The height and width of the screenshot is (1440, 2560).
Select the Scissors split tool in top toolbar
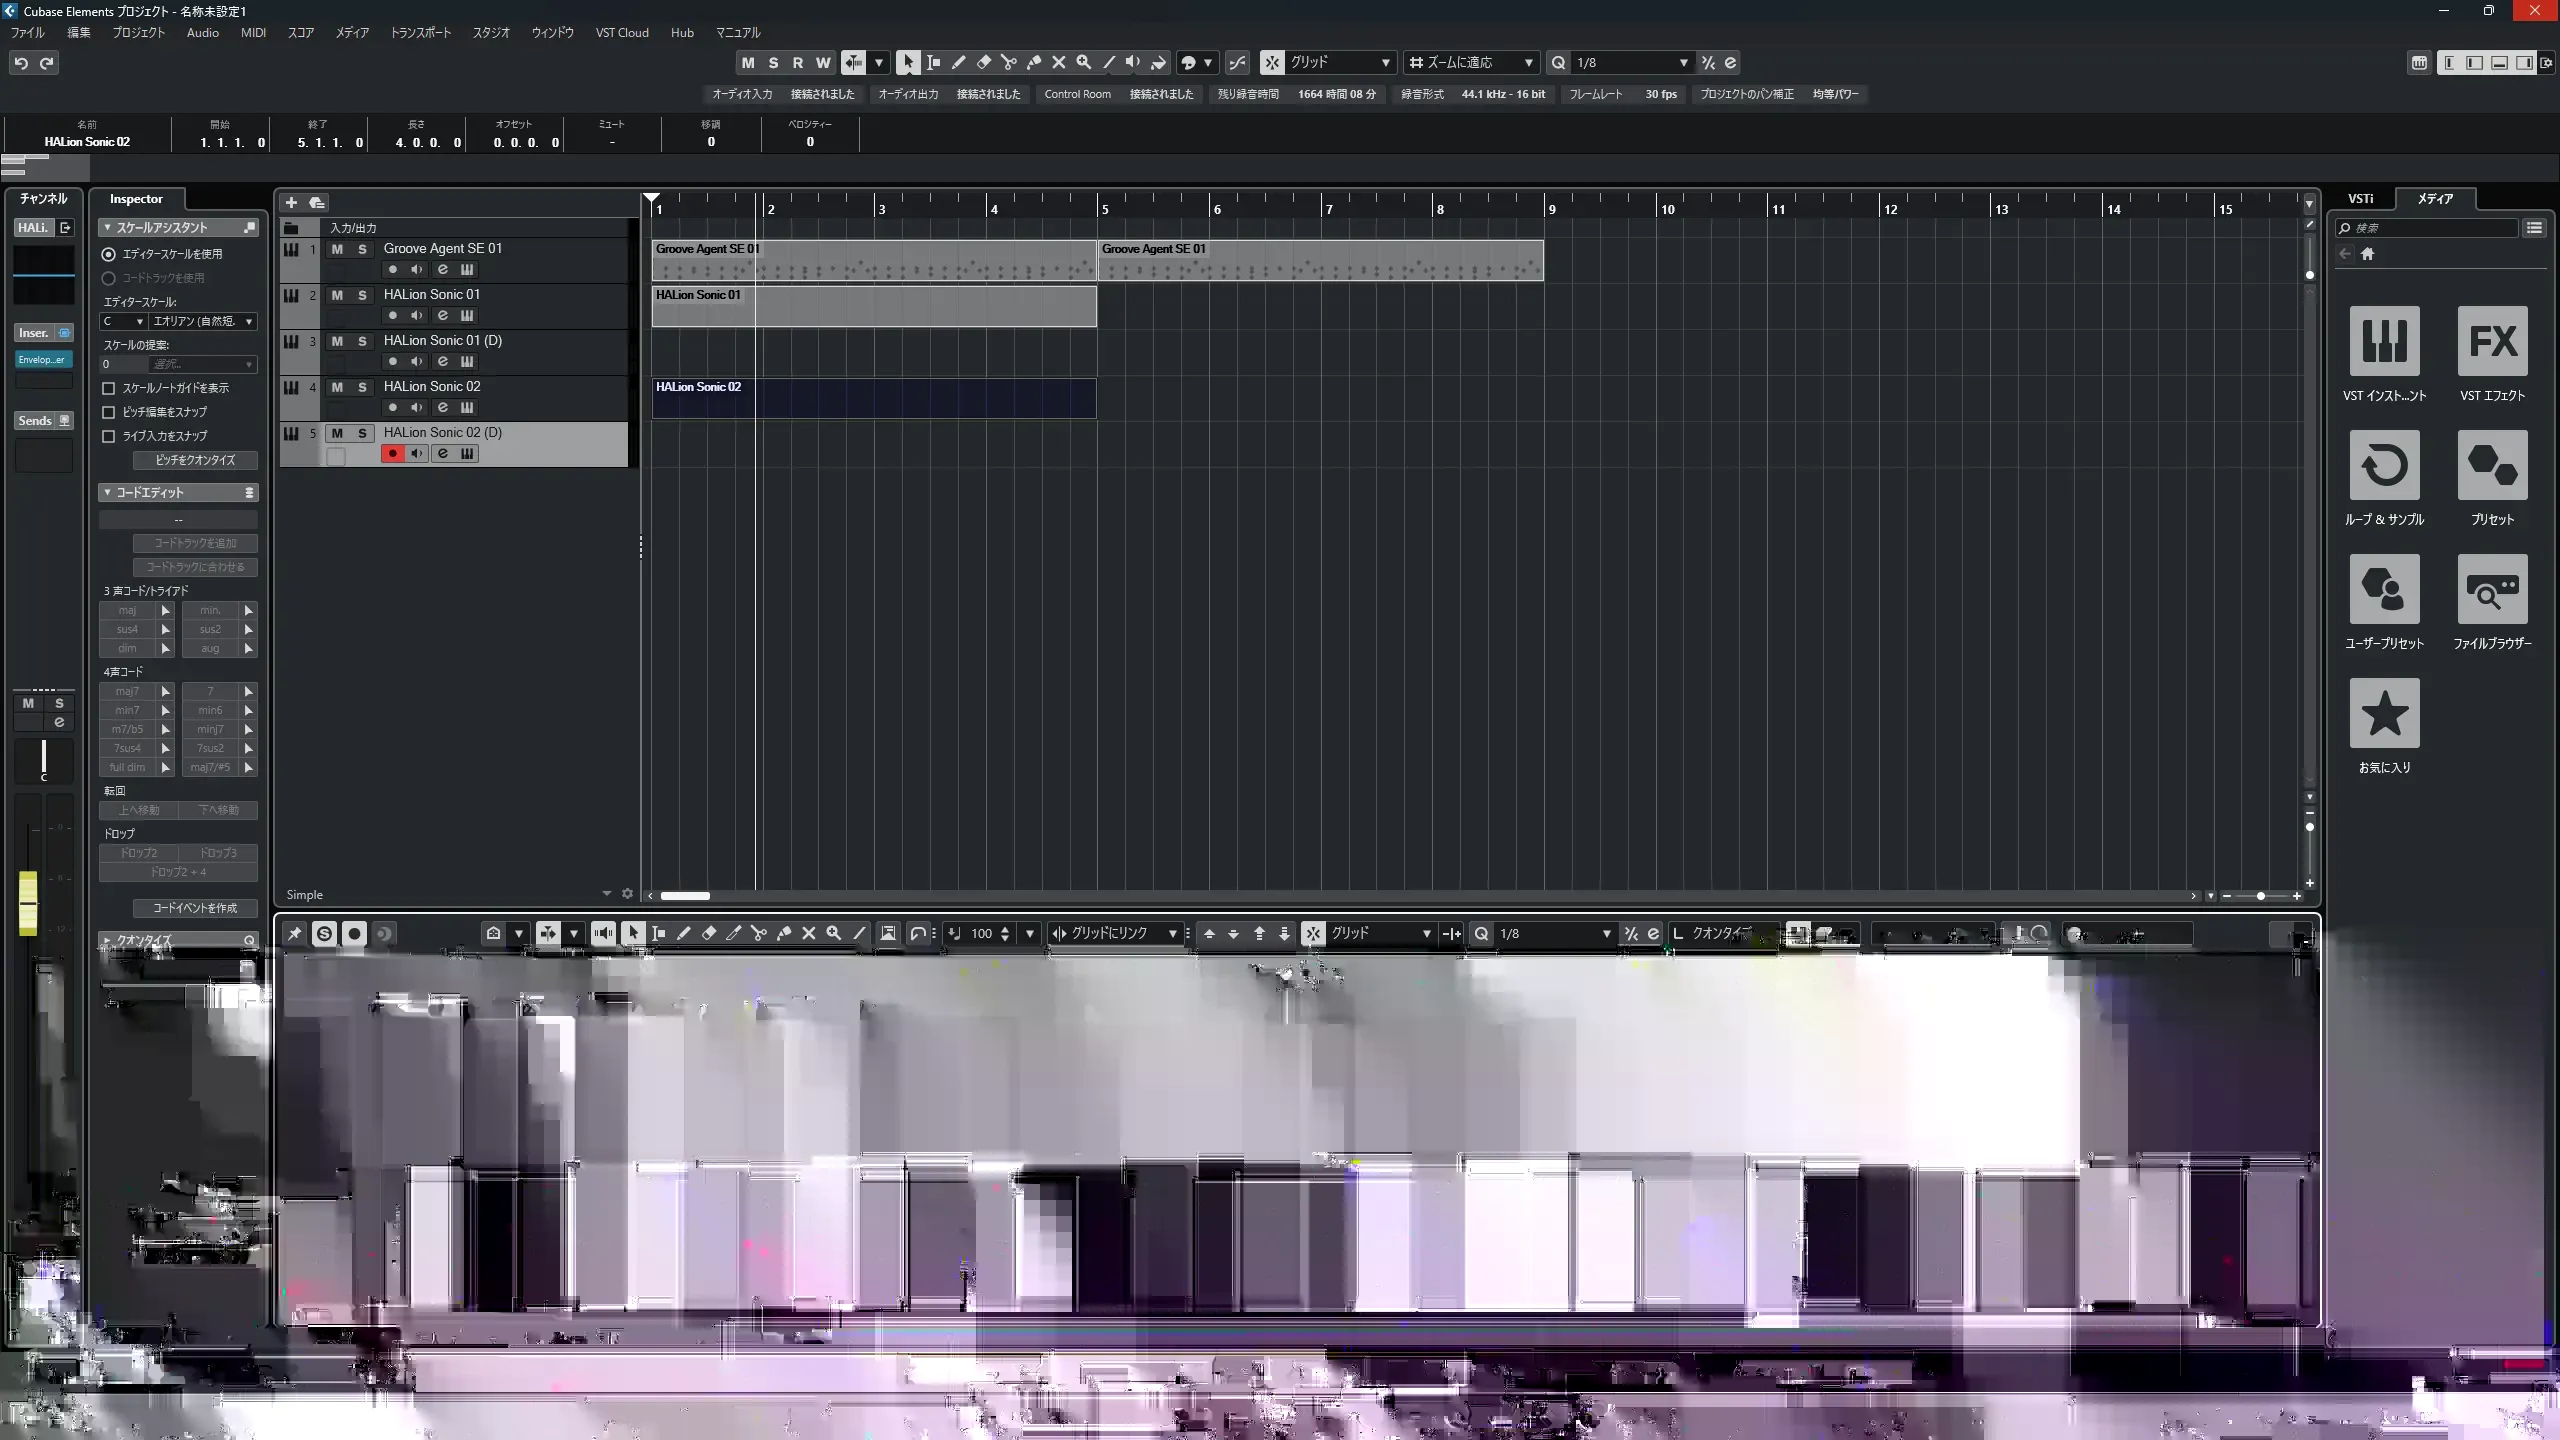1008,63
